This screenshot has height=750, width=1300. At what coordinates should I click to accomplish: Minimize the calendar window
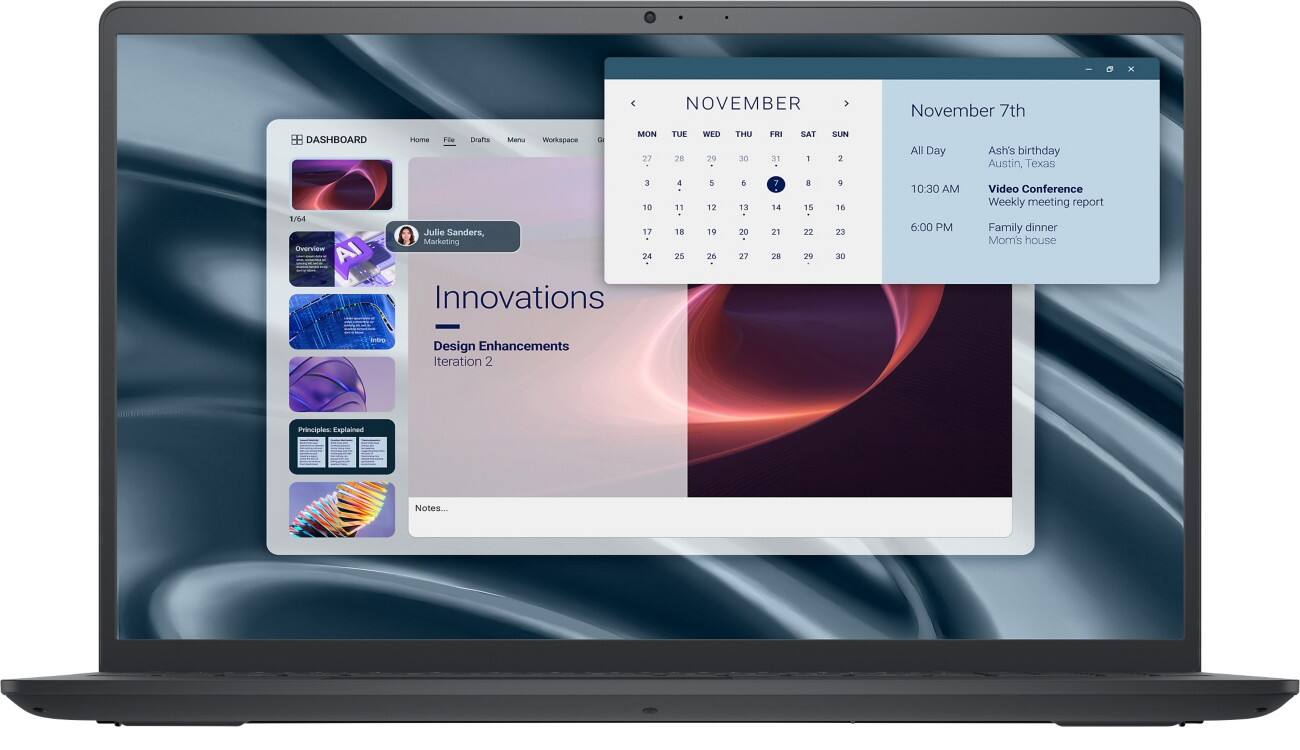[x=1088, y=69]
